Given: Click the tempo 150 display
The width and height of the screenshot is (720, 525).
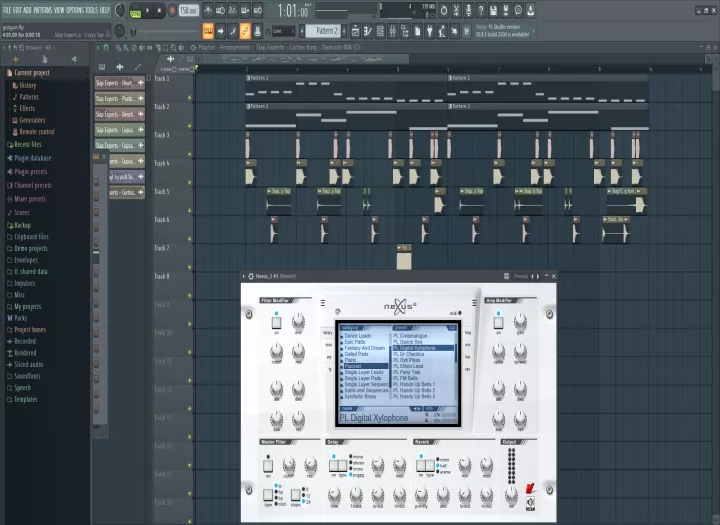Looking at the screenshot, I should pyautogui.click(x=188, y=10).
